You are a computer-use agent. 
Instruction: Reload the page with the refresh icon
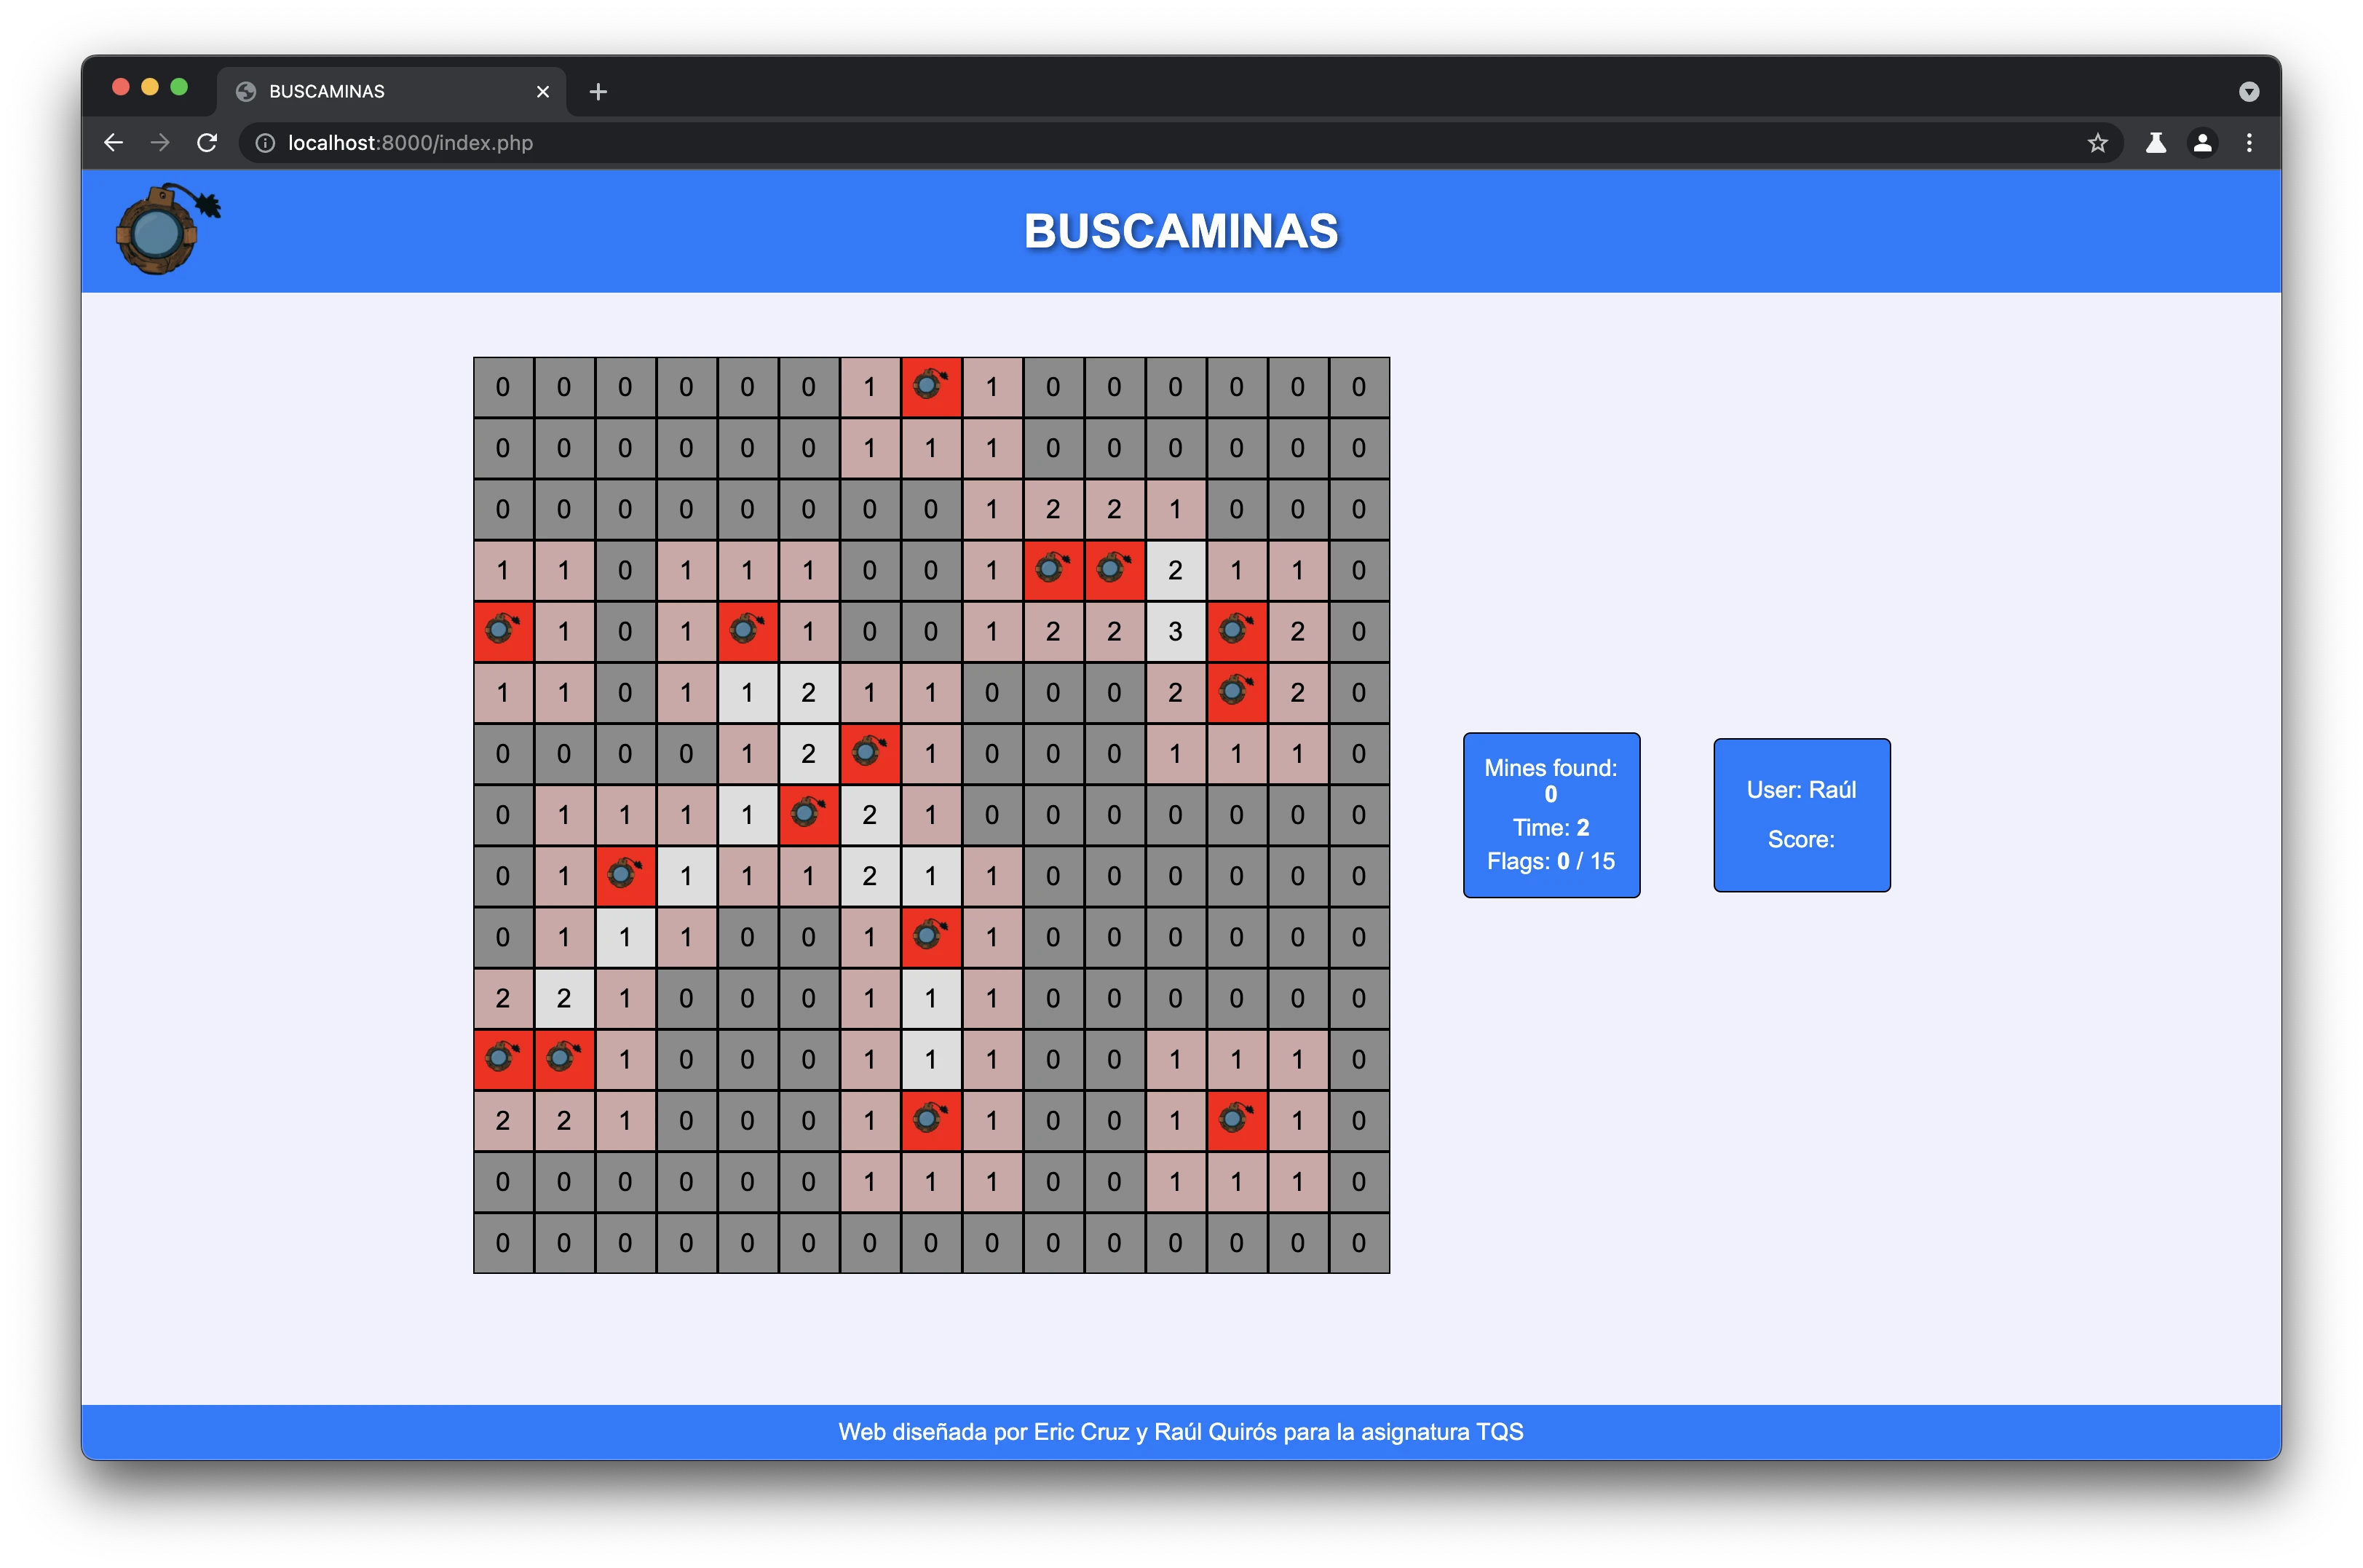tap(207, 143)
